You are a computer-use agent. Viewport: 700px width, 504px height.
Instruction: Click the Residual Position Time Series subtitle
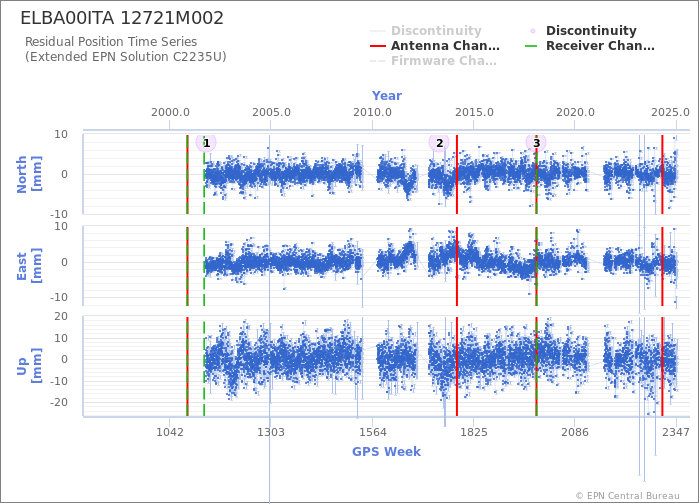pyautogui.click(x=111, y=42)
